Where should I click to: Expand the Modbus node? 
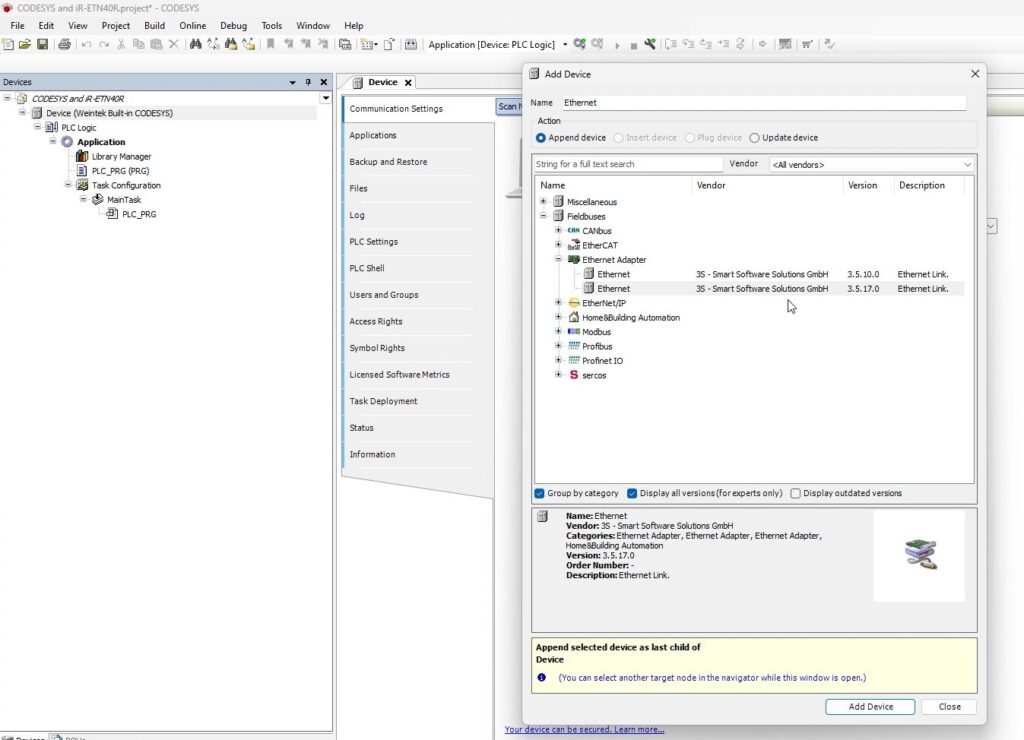click(x=558, y=331)
